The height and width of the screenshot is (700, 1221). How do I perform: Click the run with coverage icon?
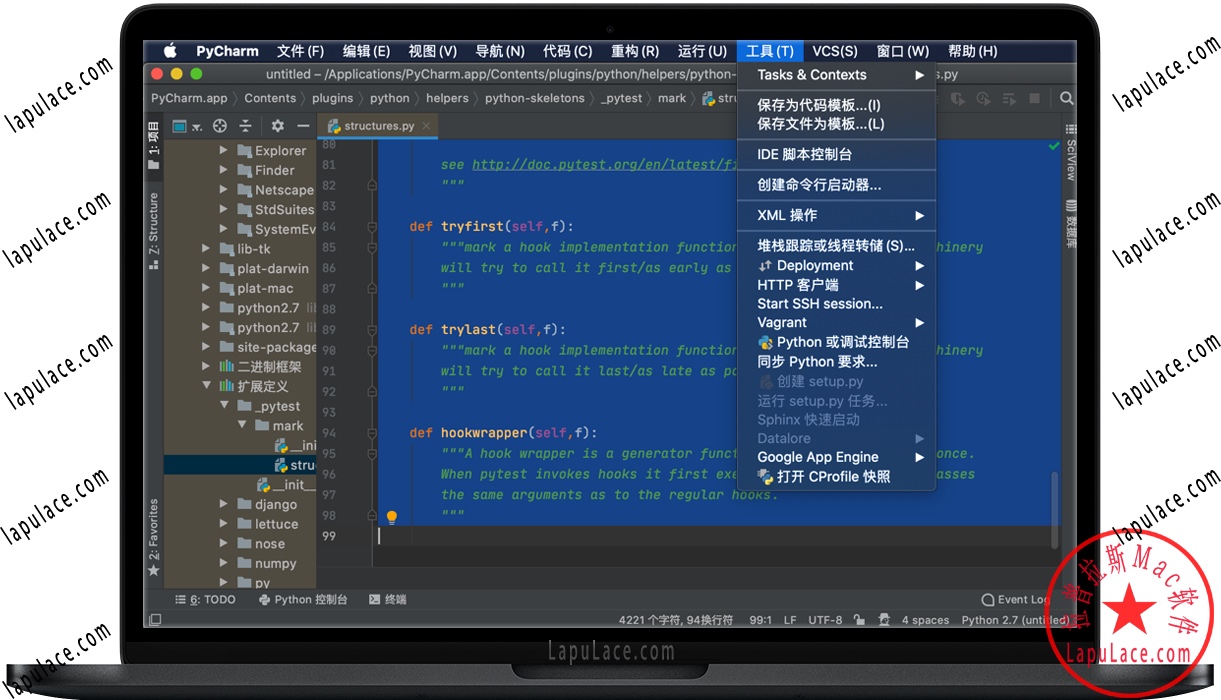tap(958, 98)
